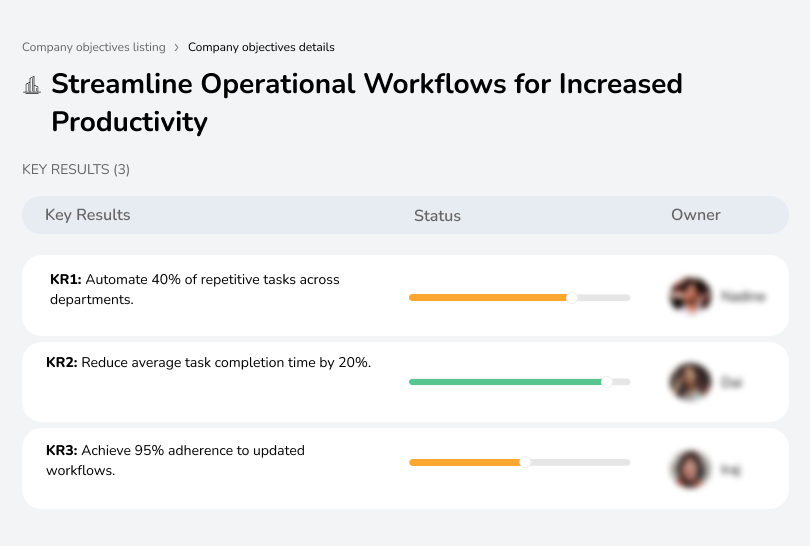
Task: Click the breadcrumb chevron separator
Action: point(177,47)
